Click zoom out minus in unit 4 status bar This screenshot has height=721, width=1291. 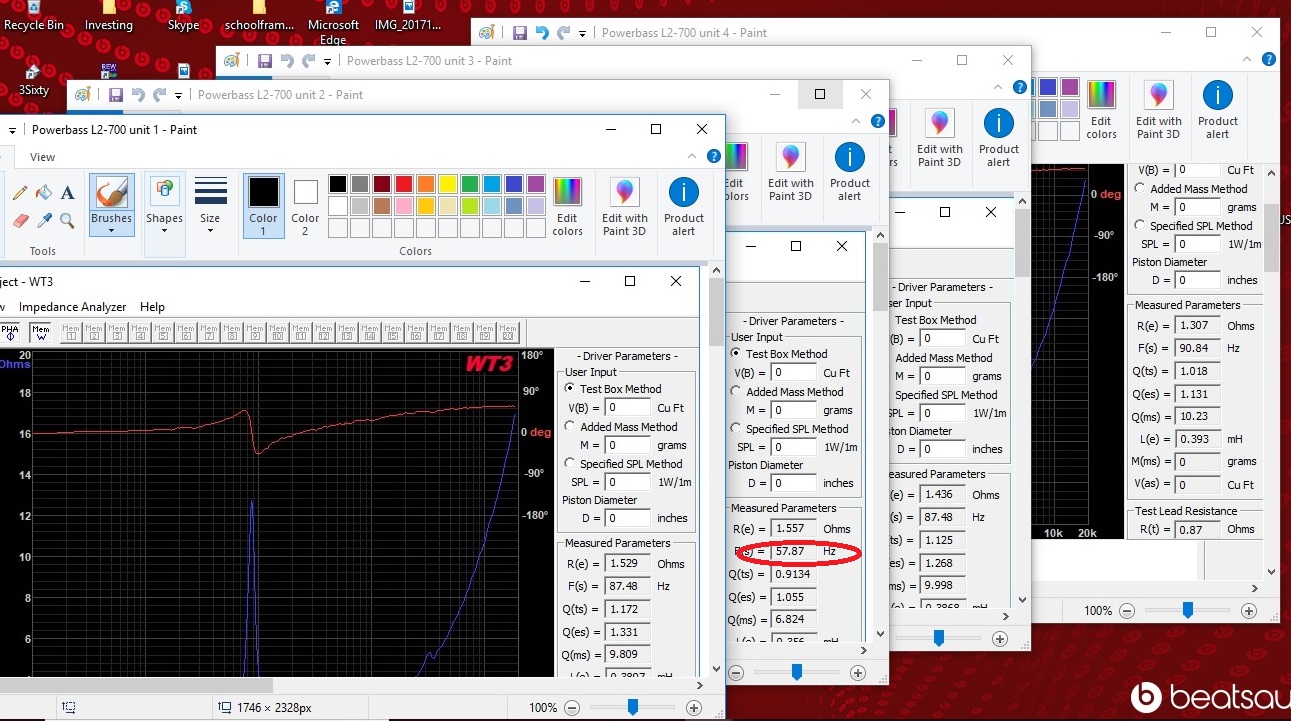pyautogui.click(x=1127, y=610)
